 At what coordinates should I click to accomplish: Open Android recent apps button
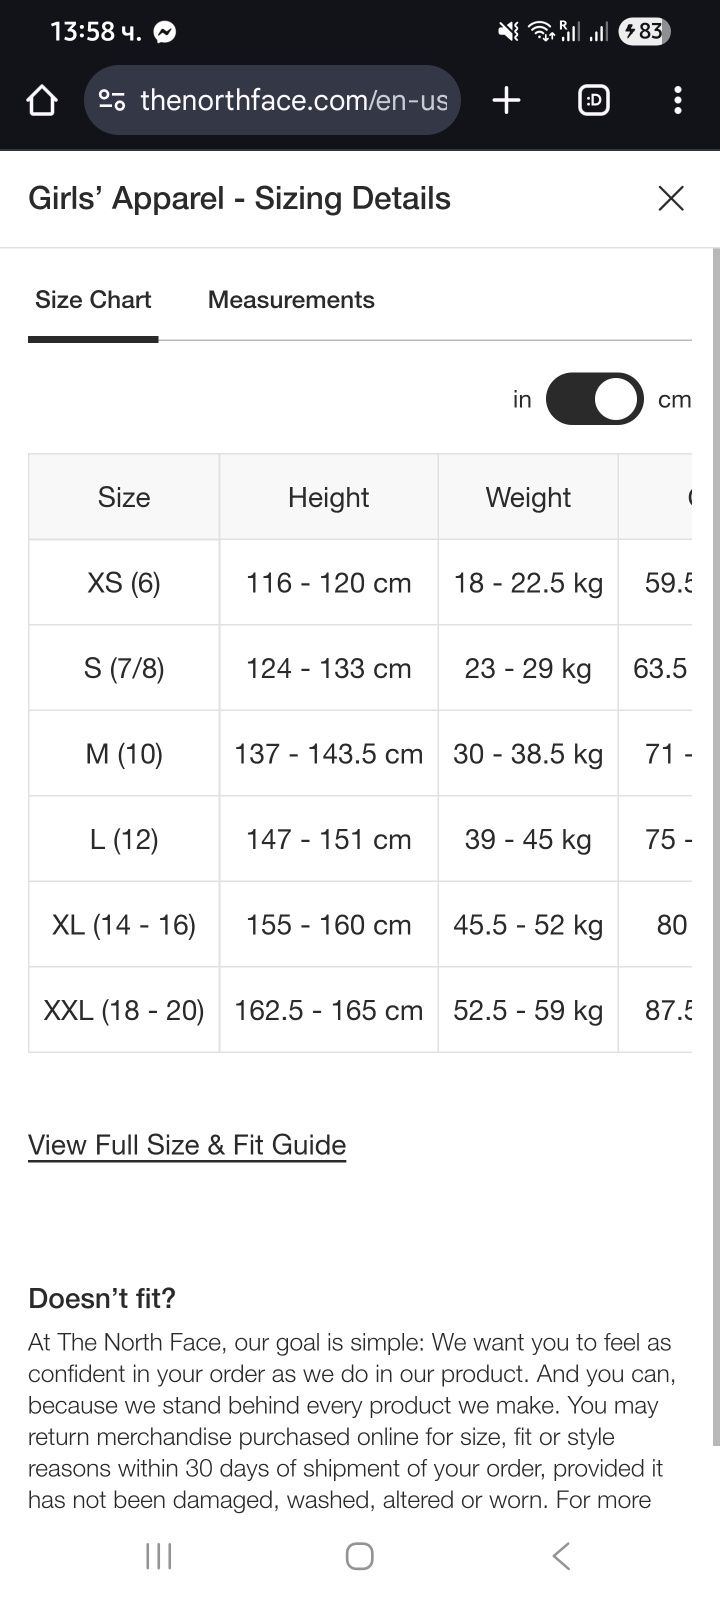(159, 1555)
